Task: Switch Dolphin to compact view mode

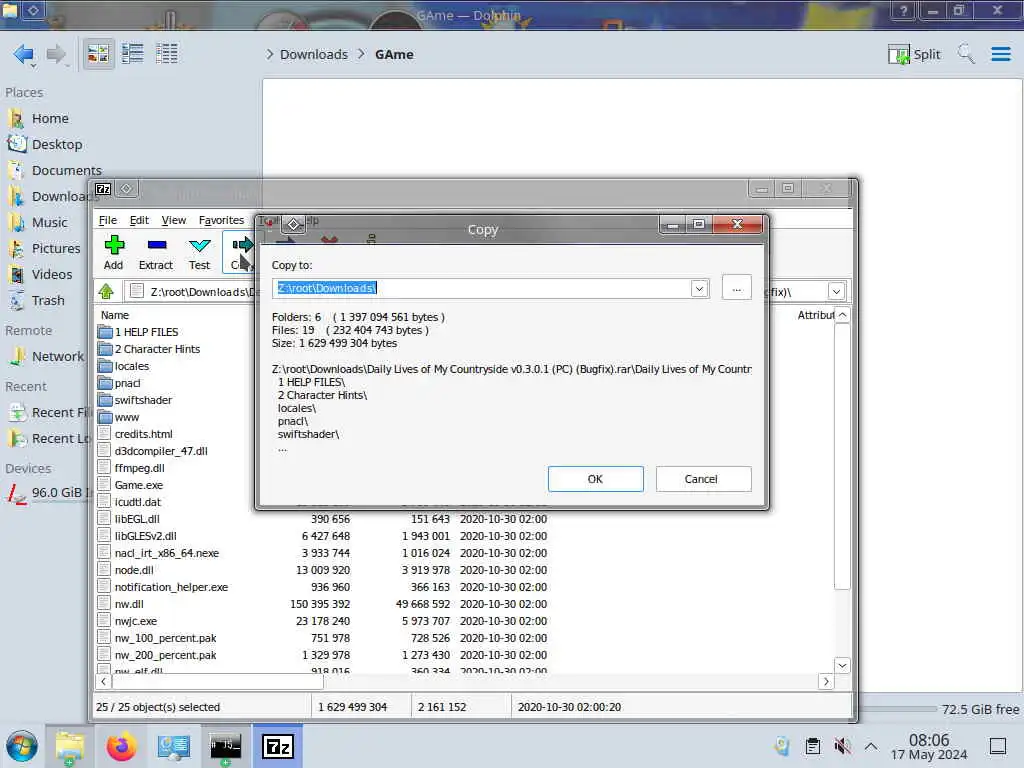Action: pos(133,54)
